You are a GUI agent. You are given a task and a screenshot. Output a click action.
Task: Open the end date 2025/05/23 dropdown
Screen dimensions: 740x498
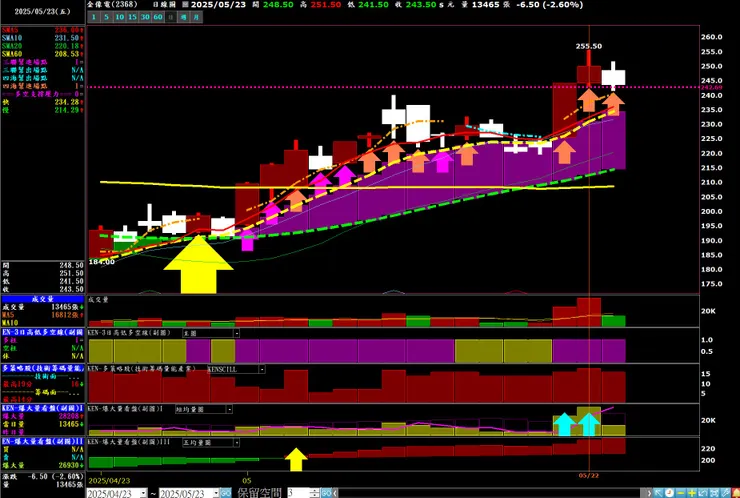[216, 493]
